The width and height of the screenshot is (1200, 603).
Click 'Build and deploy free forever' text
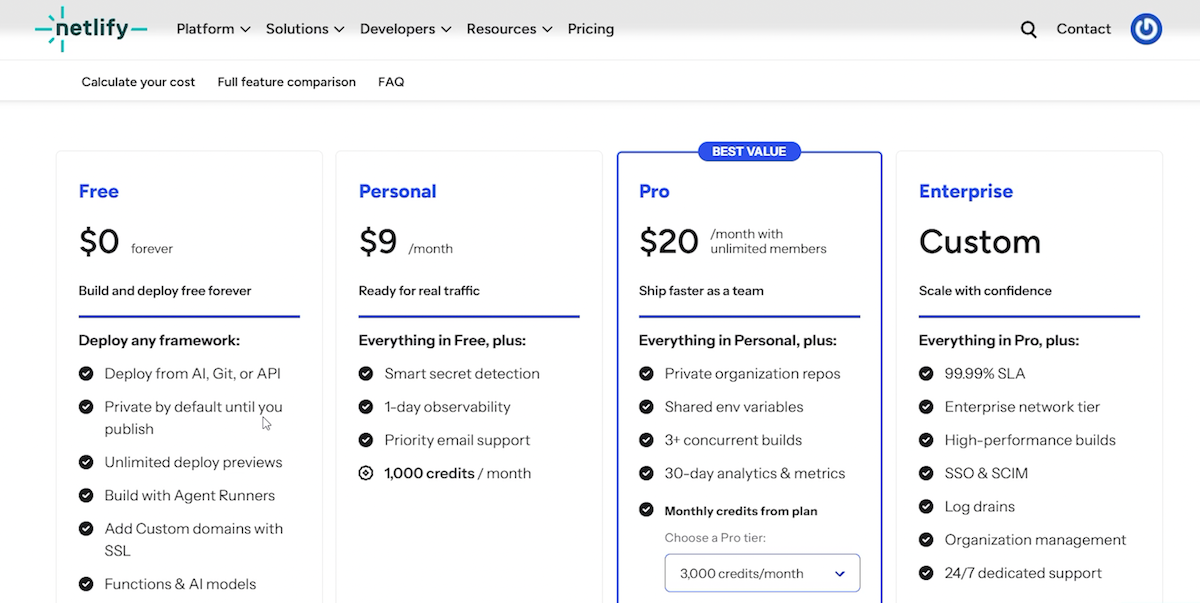165,291
